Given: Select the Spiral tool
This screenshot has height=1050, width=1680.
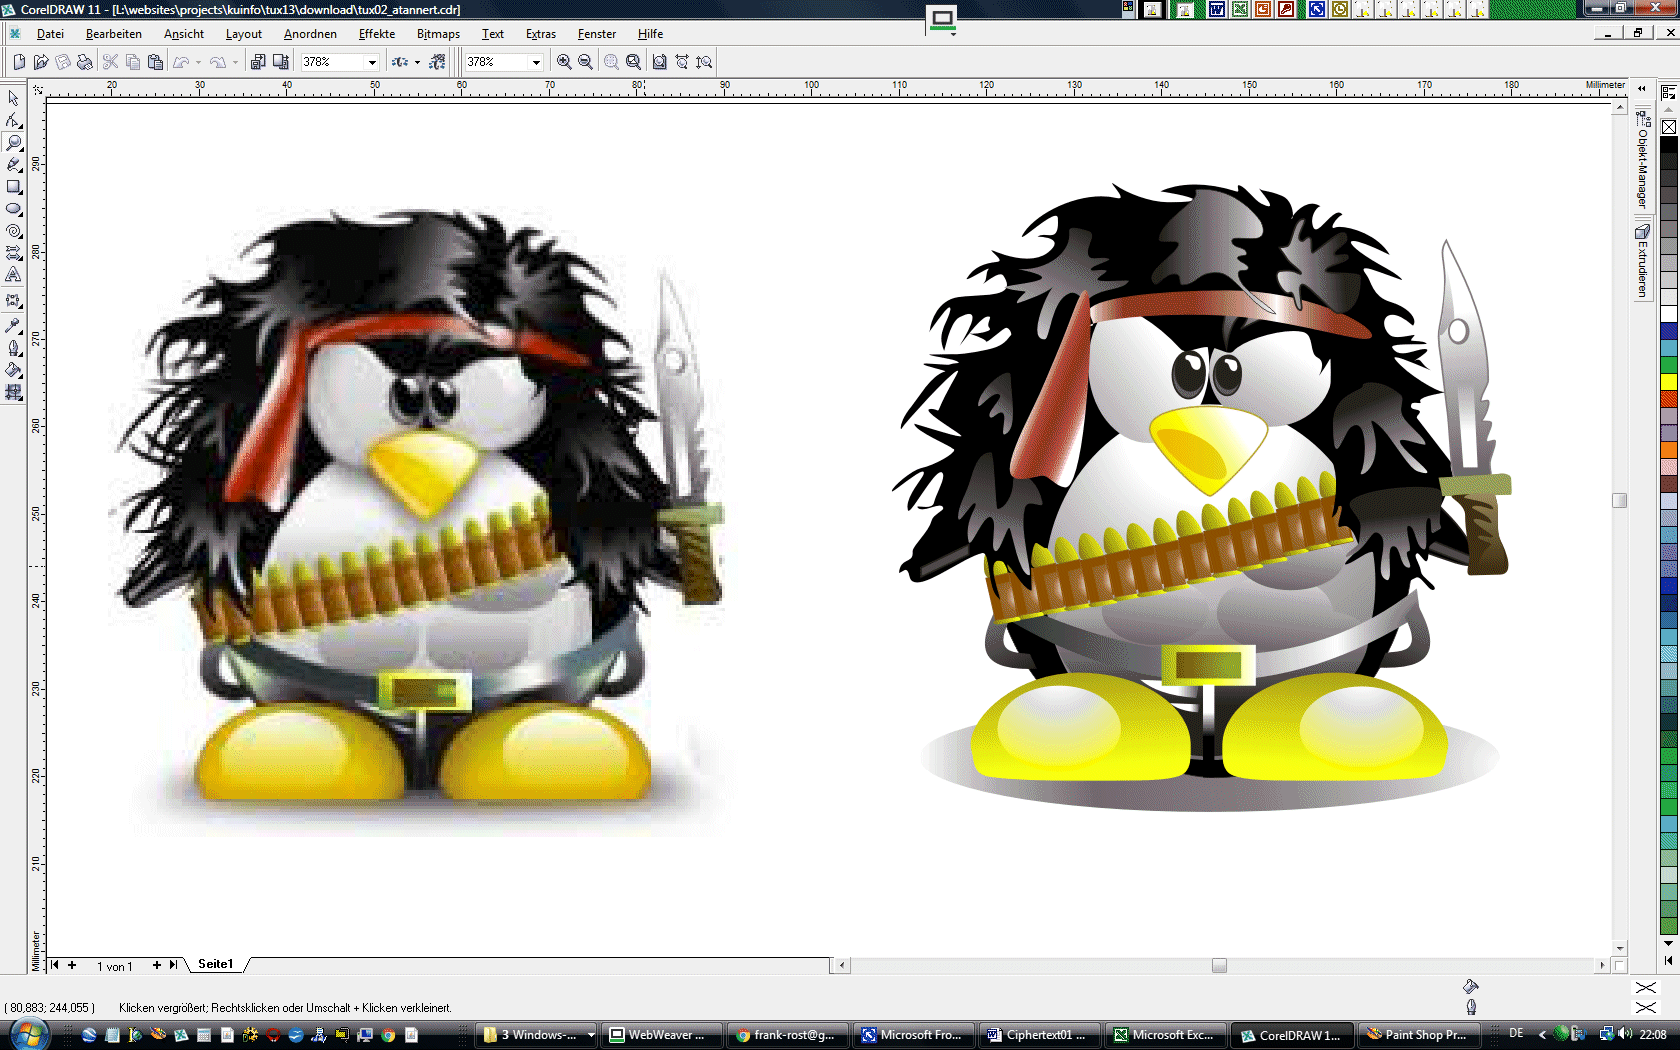Looking at the screenshot, I should 13,231.
